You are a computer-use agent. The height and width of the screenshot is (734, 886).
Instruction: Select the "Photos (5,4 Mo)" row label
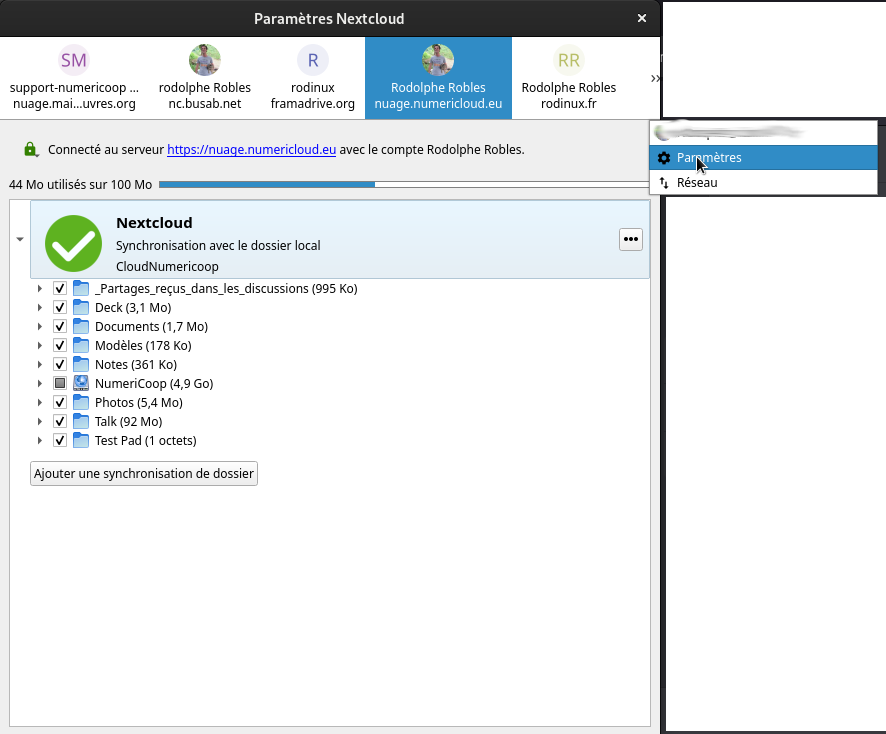point(139,402)
